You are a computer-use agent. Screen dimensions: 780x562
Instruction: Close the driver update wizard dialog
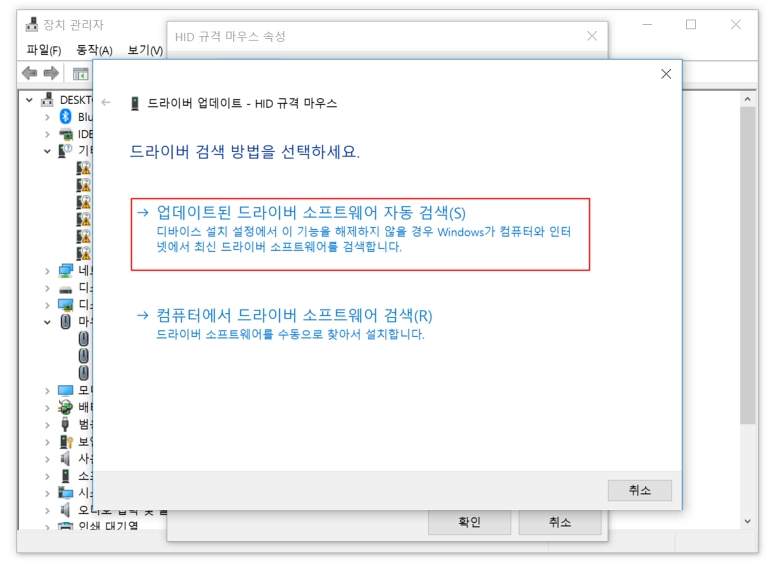coord(666,74)
